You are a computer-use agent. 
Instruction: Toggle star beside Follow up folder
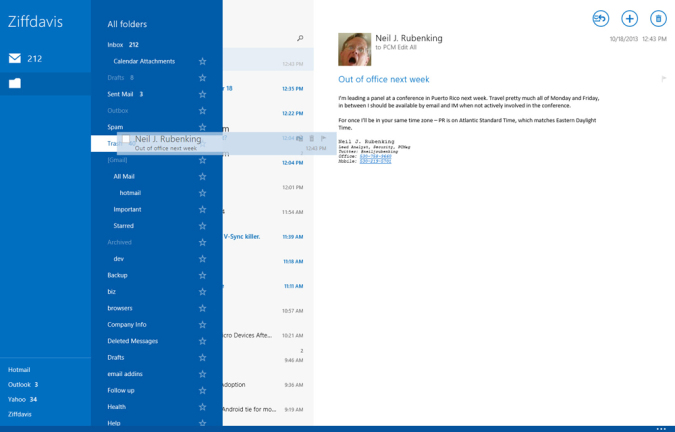202,391
